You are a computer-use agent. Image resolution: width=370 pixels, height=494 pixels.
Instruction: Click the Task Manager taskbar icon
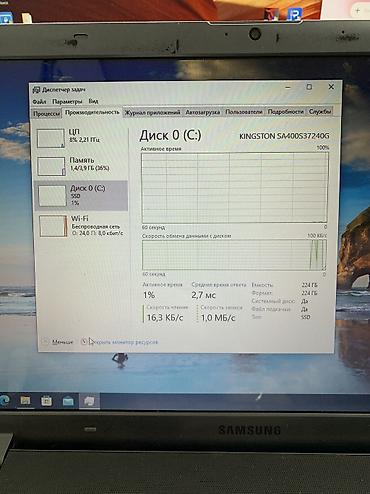[89, 401]
